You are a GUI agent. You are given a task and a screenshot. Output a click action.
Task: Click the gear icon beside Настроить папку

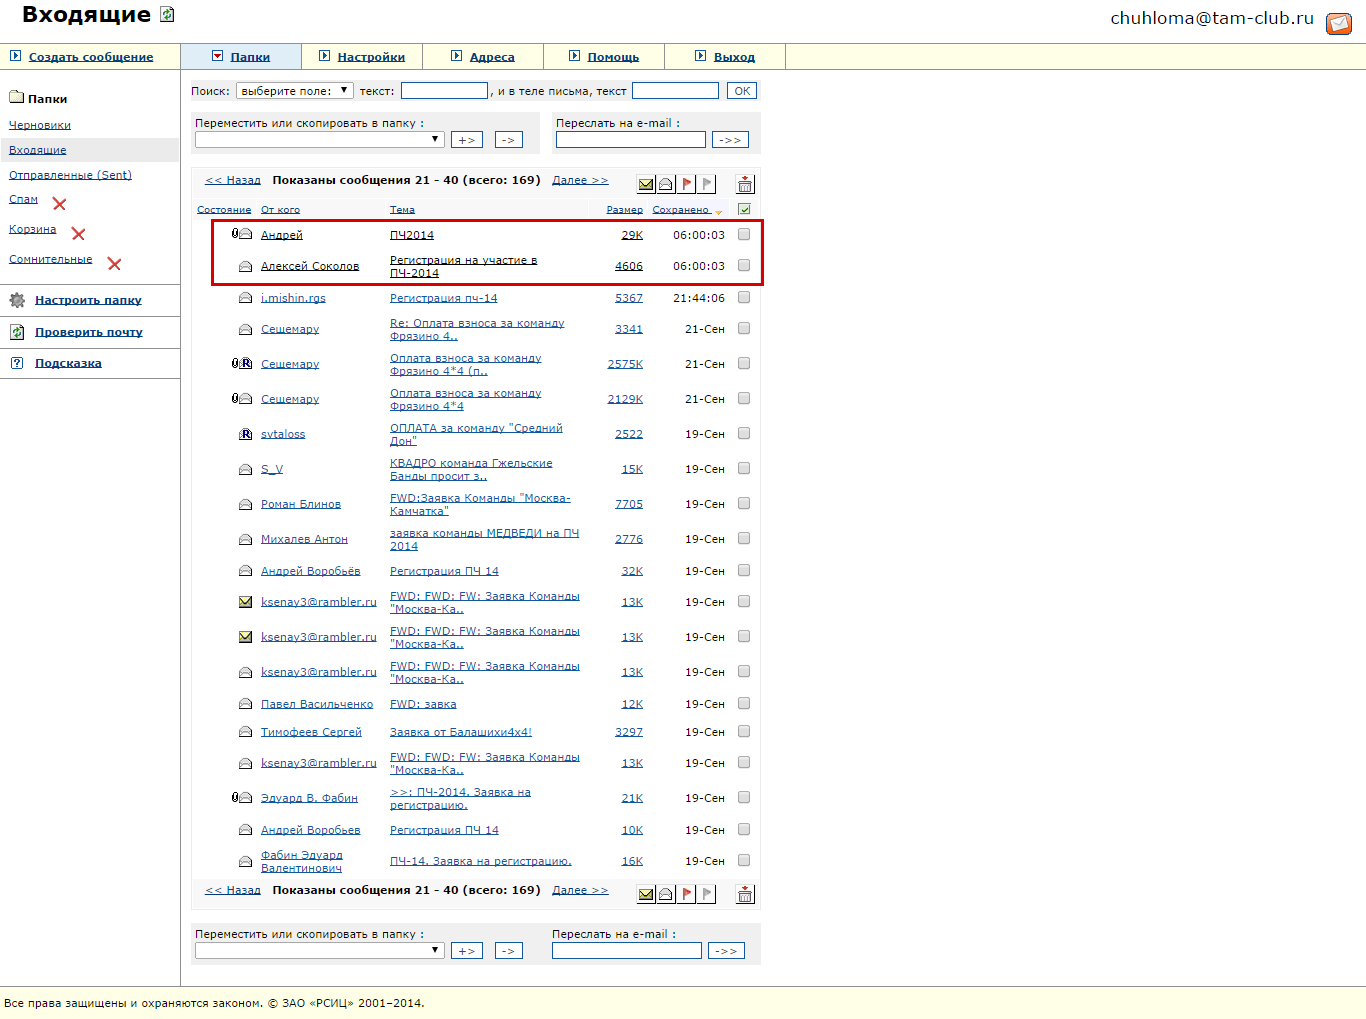coord(17,300)
